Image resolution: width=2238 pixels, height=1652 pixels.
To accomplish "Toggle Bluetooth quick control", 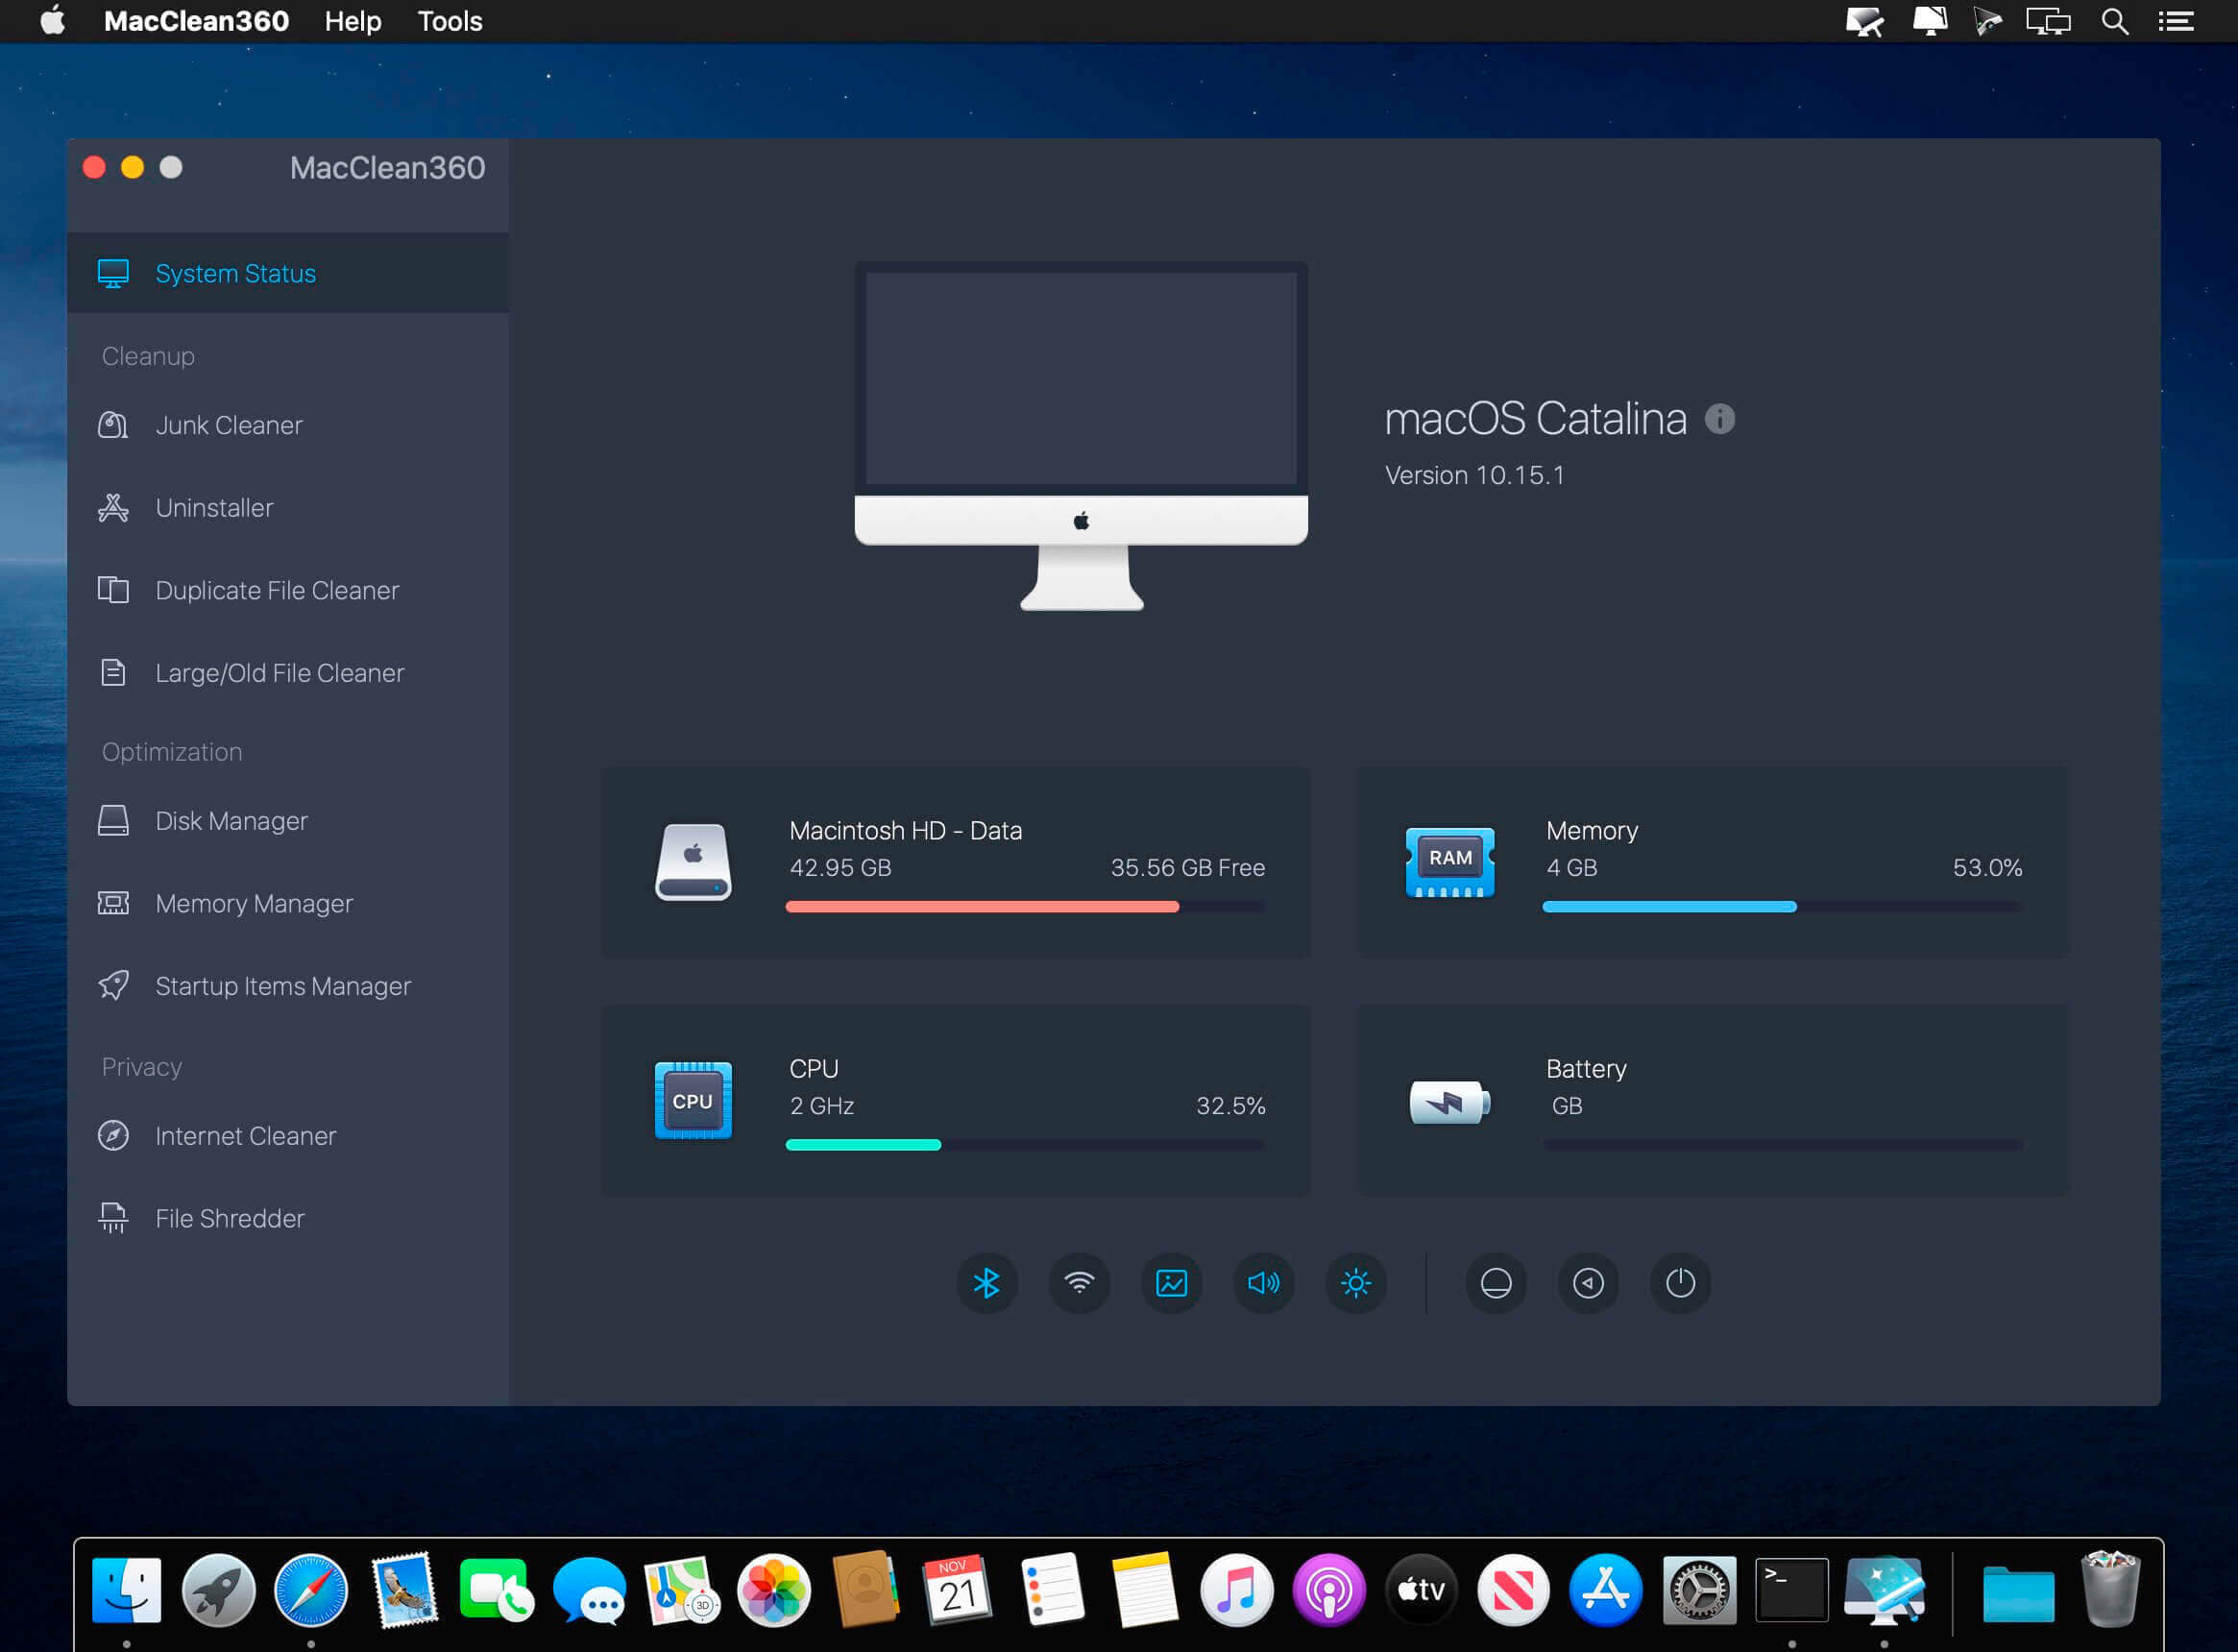I will [x=986, y=1283].
